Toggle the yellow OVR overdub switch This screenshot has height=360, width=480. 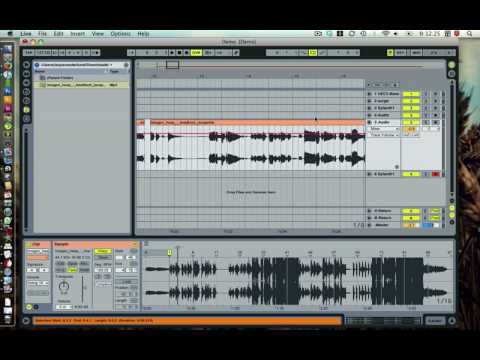click(196, 53)
